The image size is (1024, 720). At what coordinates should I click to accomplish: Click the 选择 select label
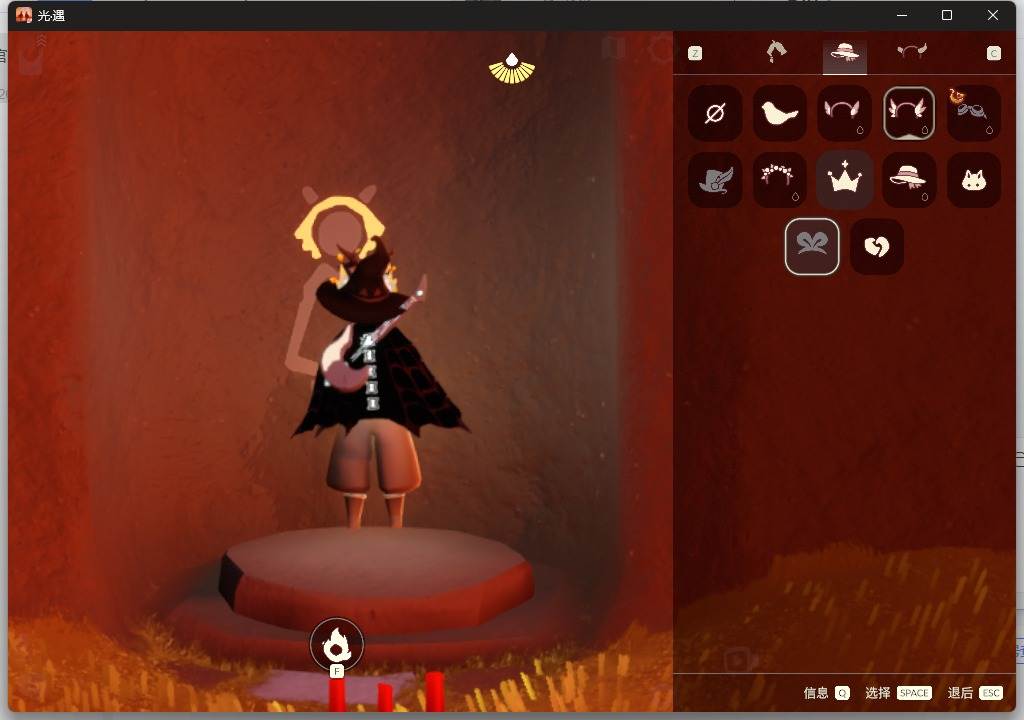[x=878, y=693]
